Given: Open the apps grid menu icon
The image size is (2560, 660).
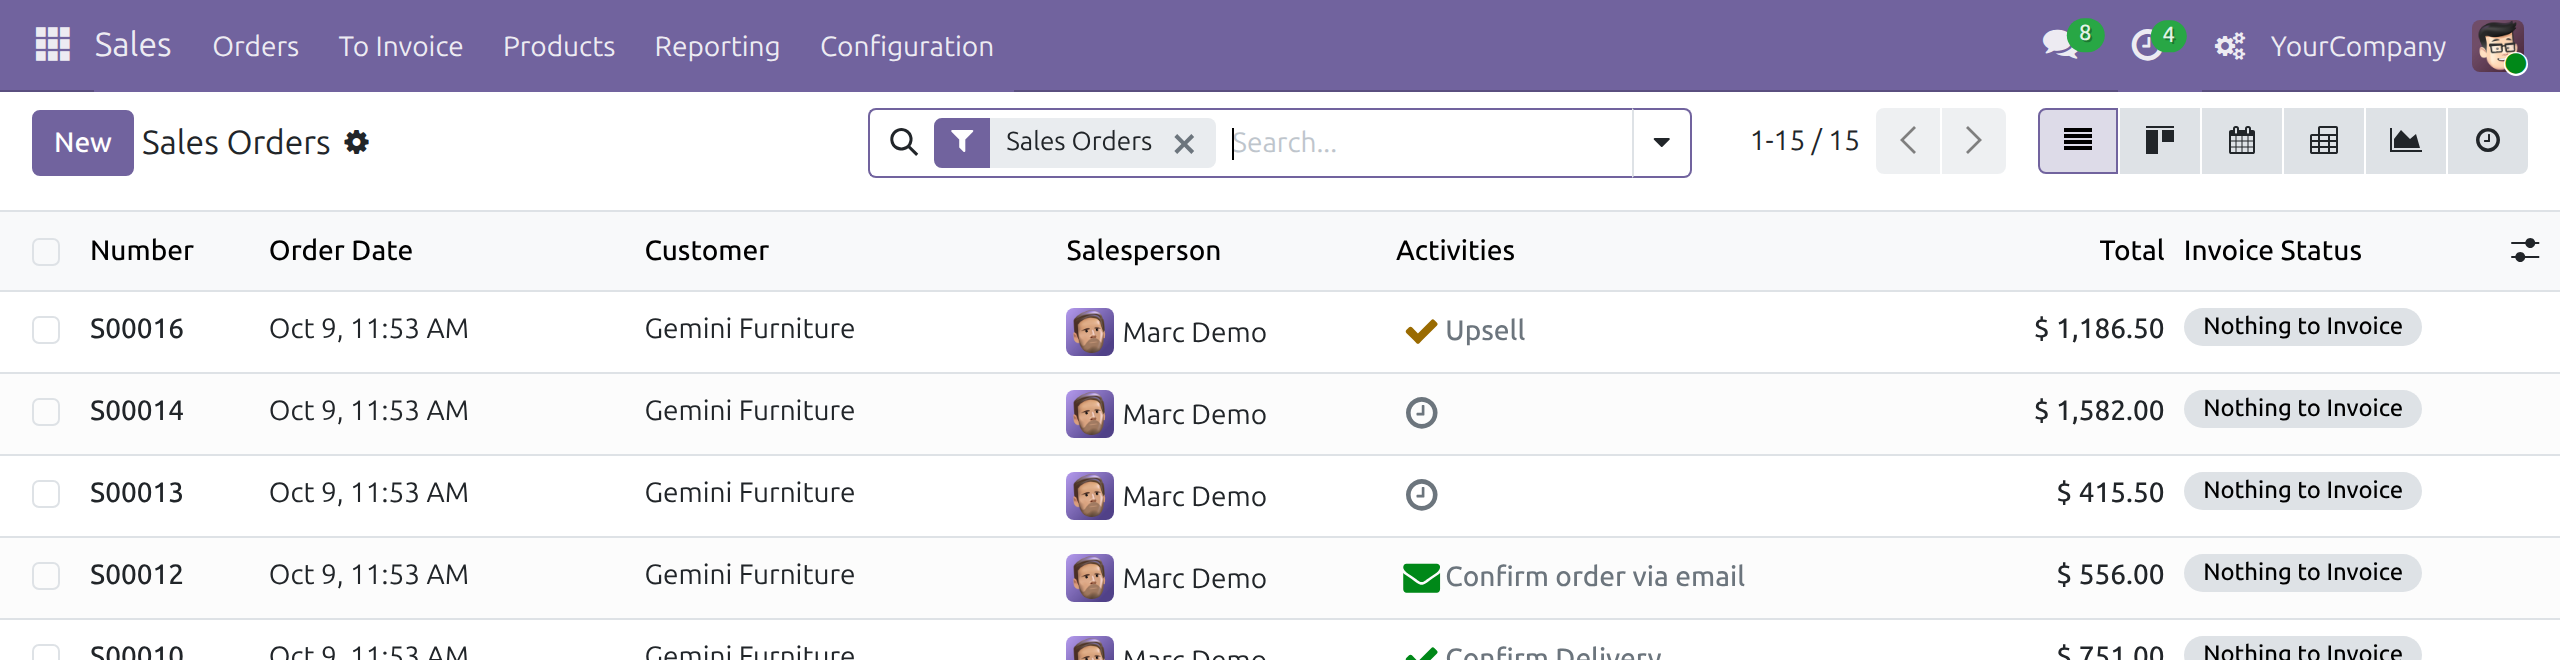Looking at the screenshot, I should (52, 45).
